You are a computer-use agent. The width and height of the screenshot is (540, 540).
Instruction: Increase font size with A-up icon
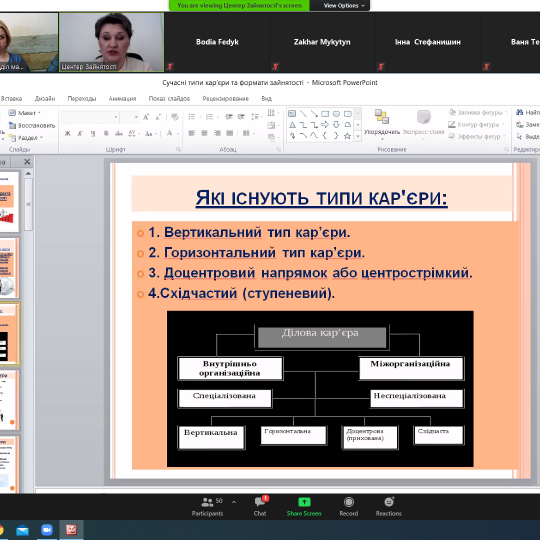(146, 117)
